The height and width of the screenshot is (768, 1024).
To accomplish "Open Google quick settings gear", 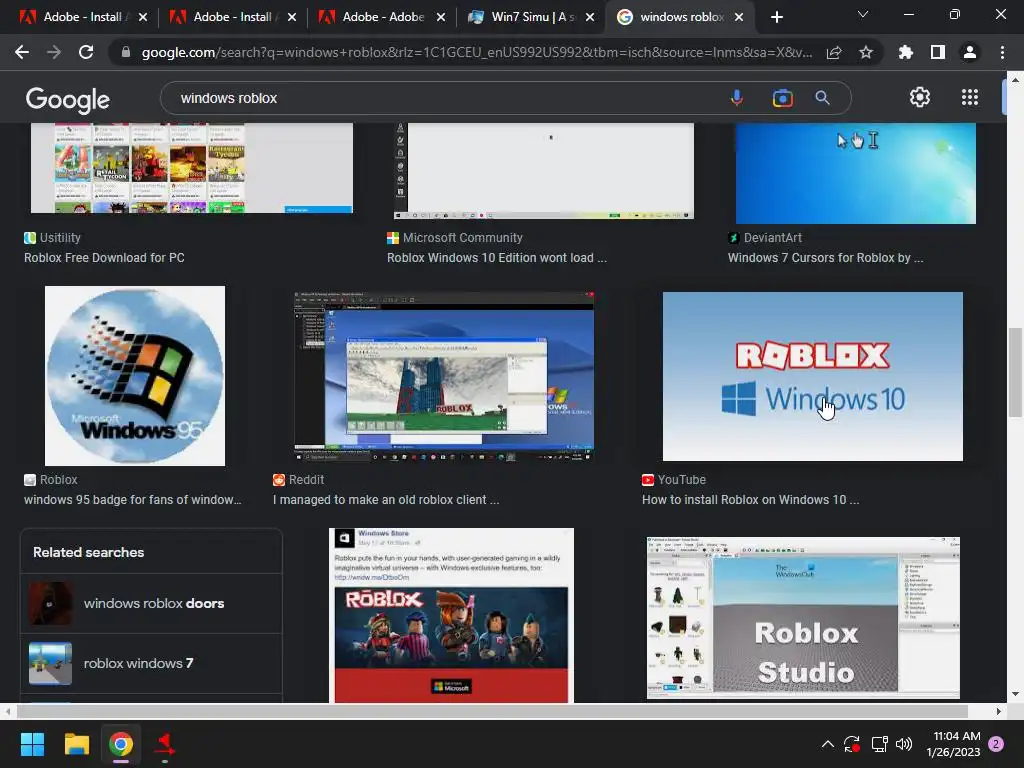I will 920,97.
